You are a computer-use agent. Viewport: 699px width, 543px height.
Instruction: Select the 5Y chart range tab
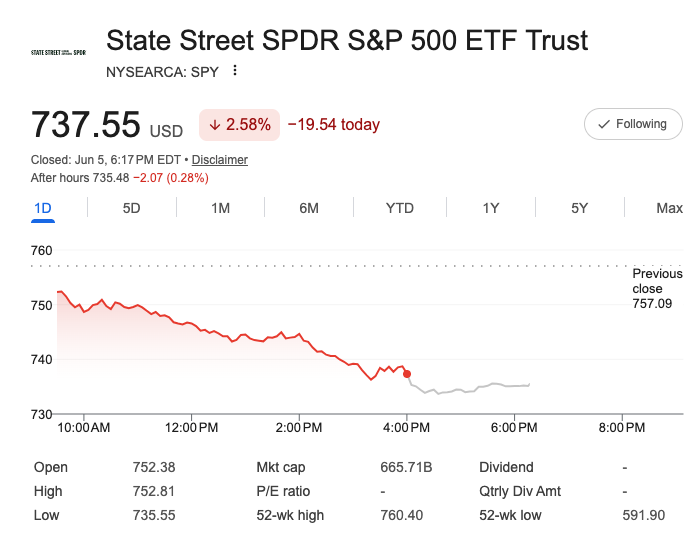point(580,208)
